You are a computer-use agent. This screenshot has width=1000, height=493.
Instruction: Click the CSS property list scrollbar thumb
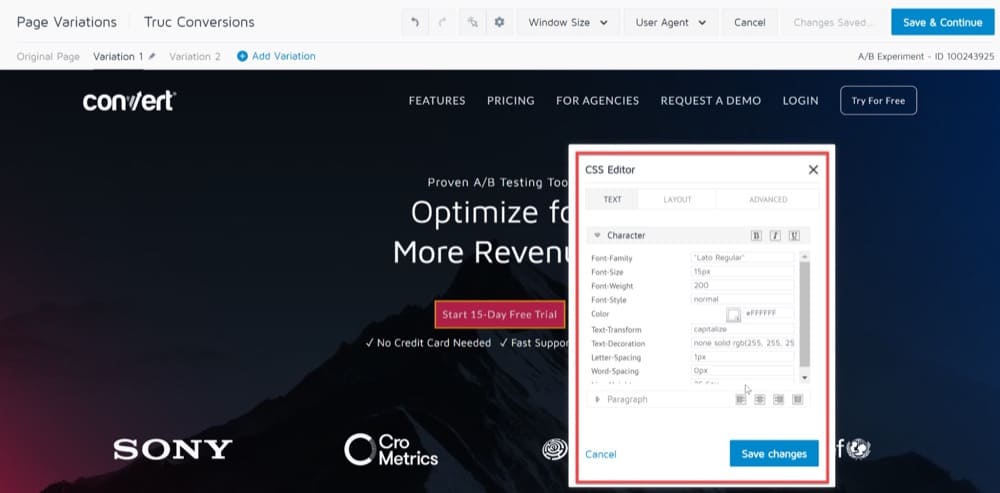click(x=804, y=314)
